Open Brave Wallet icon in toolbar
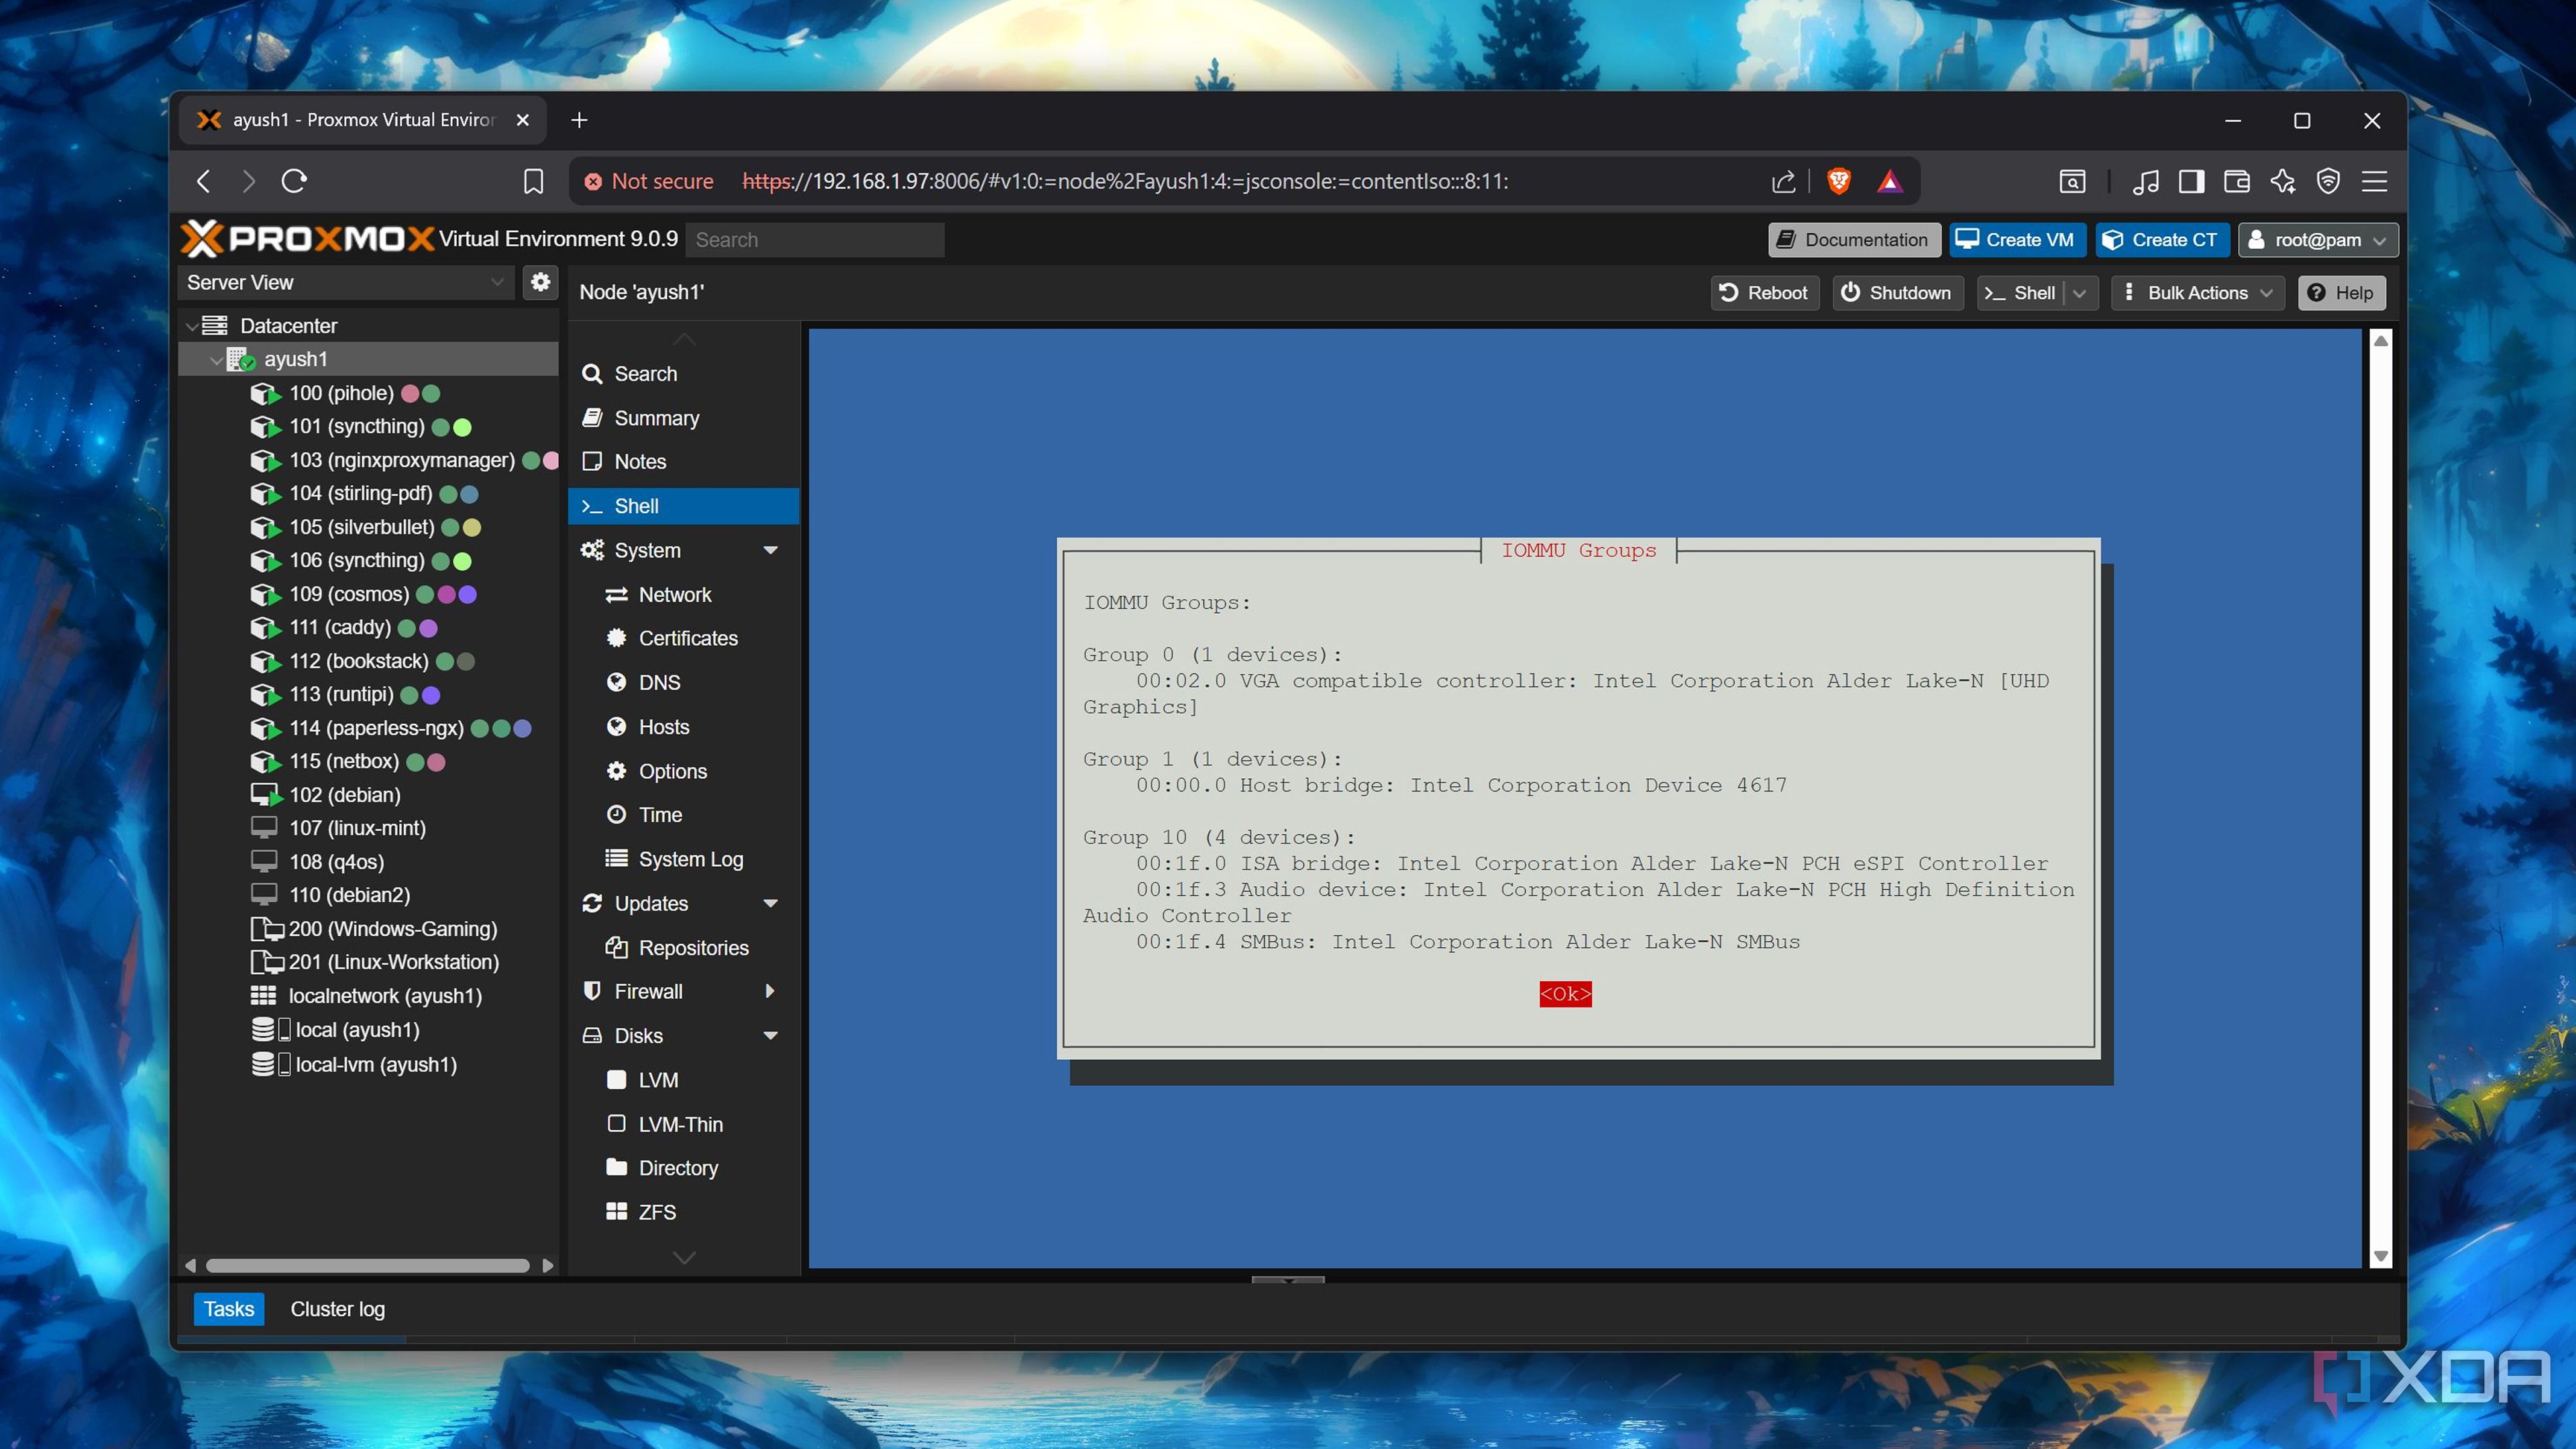 pos(2236,181)
